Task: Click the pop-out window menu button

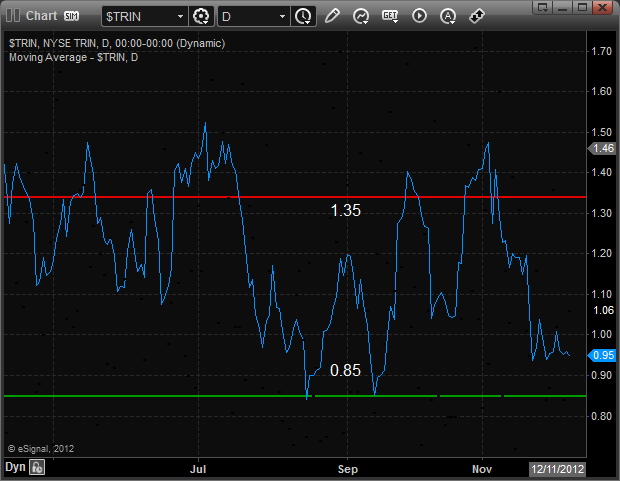Action: tap(543, 7)
